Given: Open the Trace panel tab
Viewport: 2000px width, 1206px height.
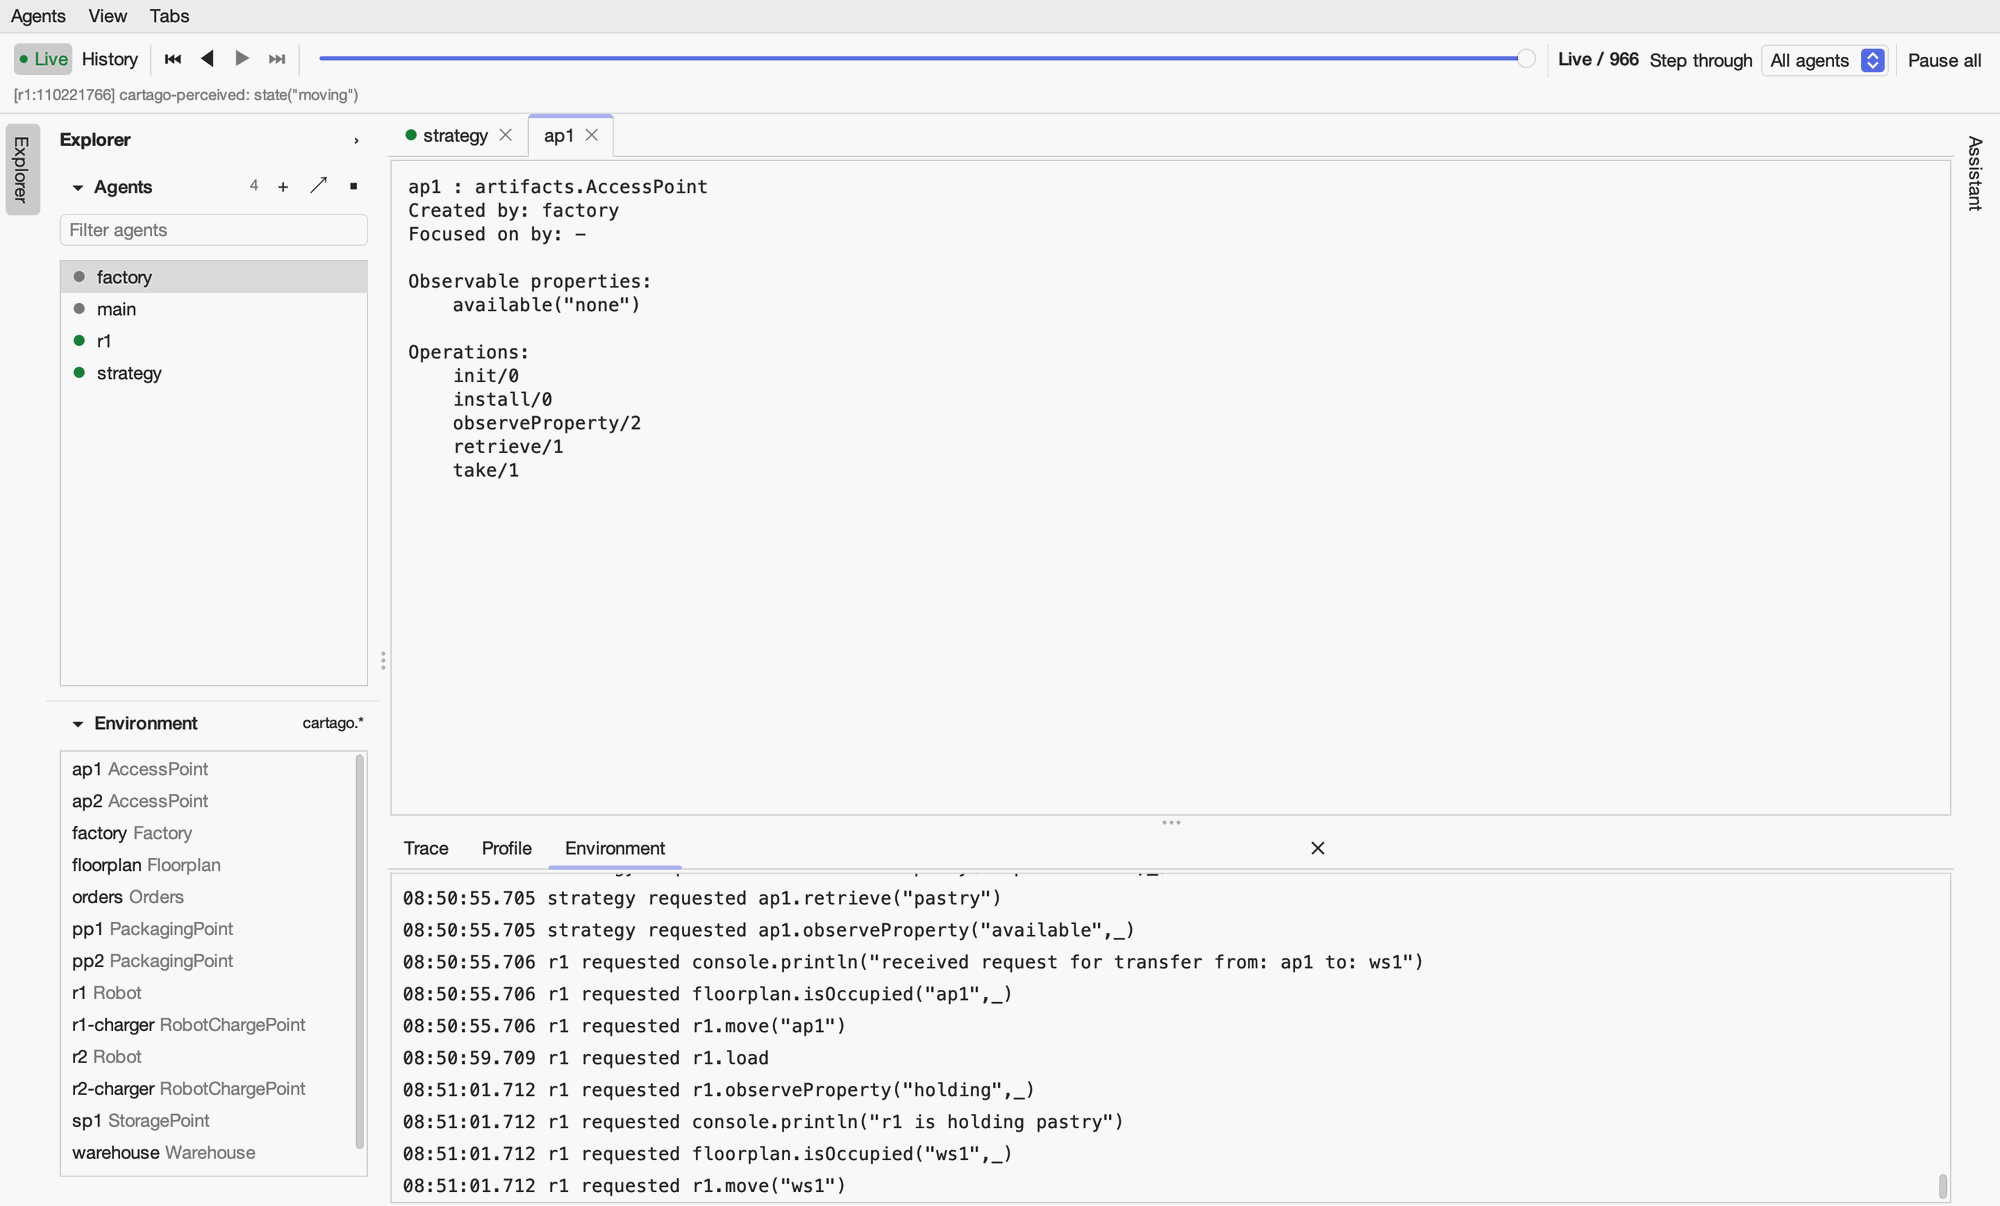Looking at the screenshot, I should (x=426, y=848).
